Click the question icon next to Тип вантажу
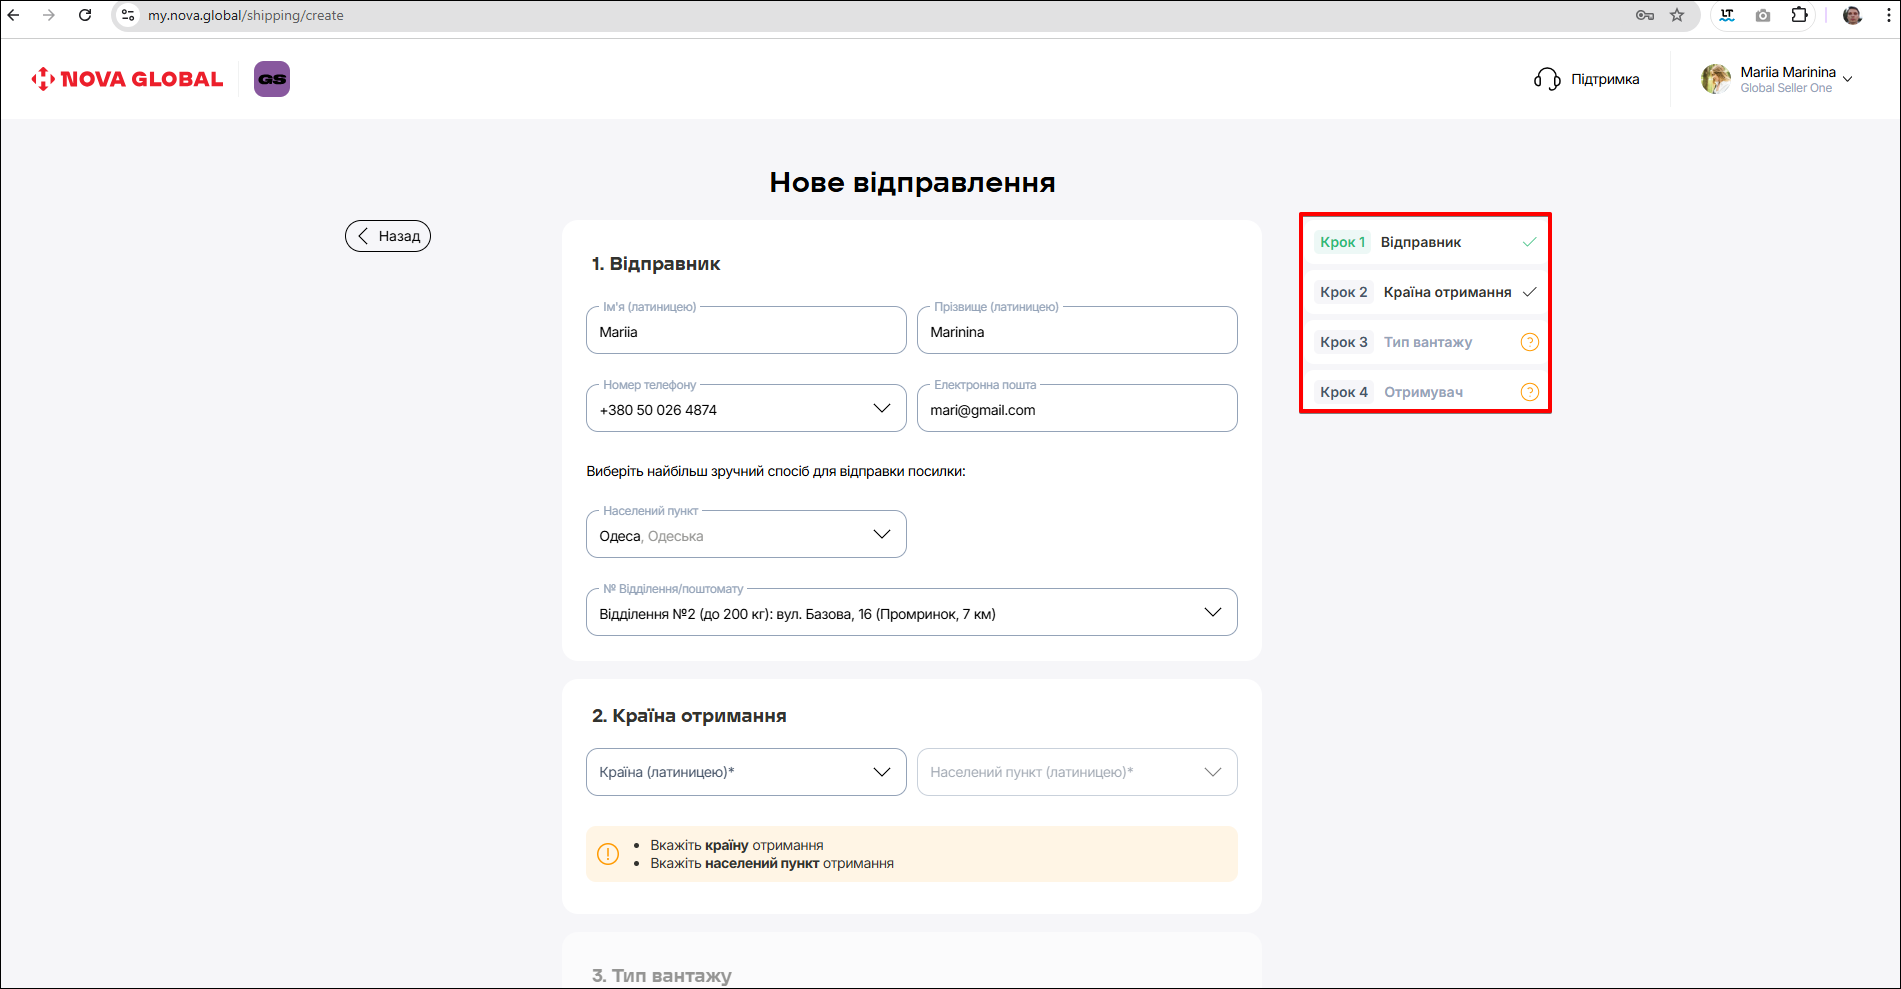Screen dimensions: 1901x989 tap(1529, 342)
